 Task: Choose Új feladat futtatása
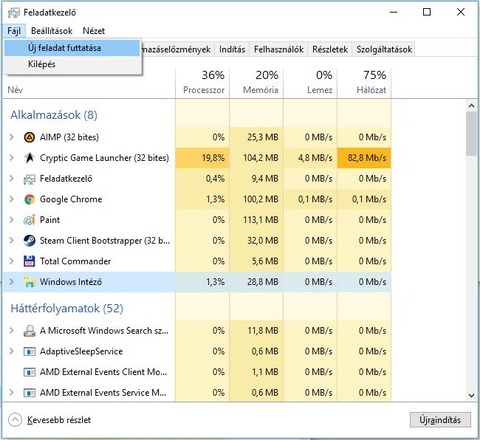point(72,48)
